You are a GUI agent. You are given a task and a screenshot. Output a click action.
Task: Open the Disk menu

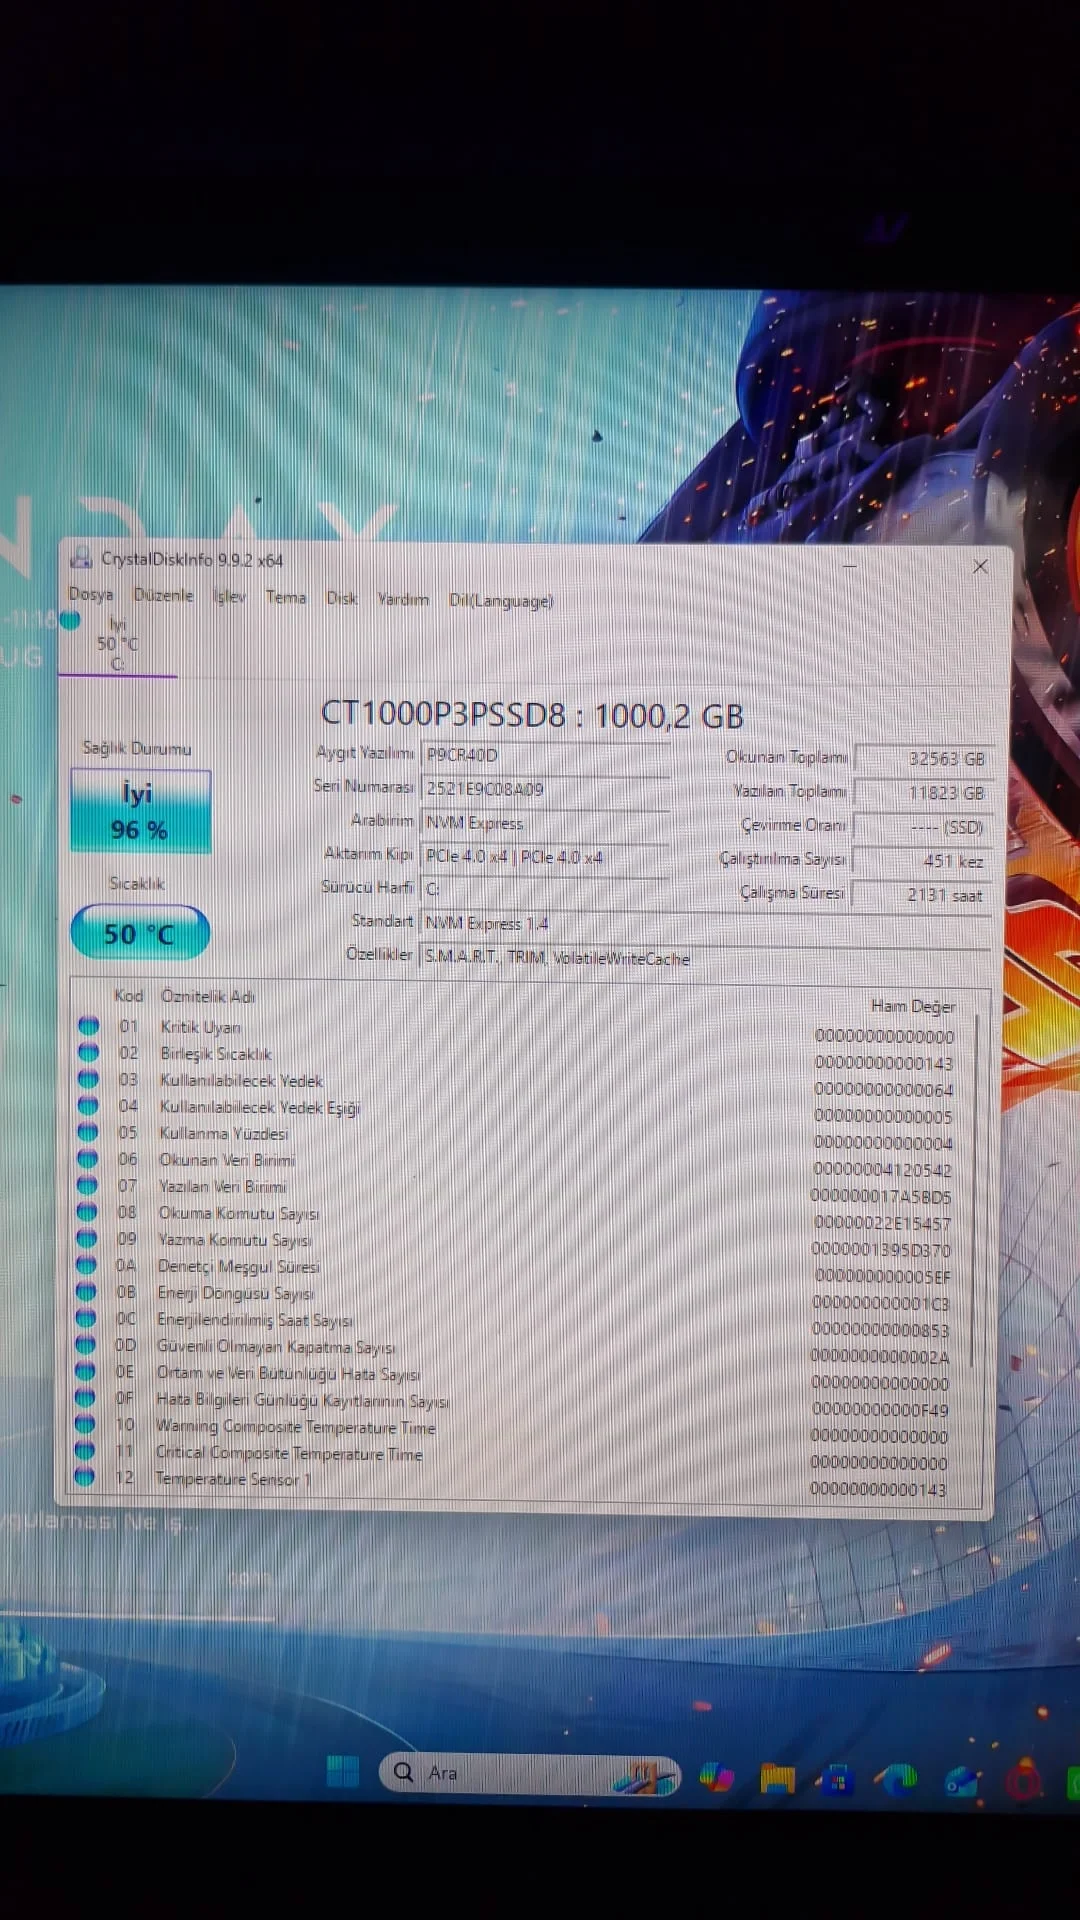(x=341, y=598)
